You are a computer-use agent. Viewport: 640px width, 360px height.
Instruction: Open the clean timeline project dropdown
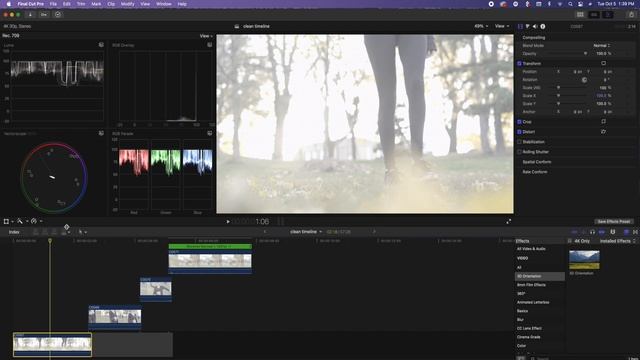[x=306, y=231]
